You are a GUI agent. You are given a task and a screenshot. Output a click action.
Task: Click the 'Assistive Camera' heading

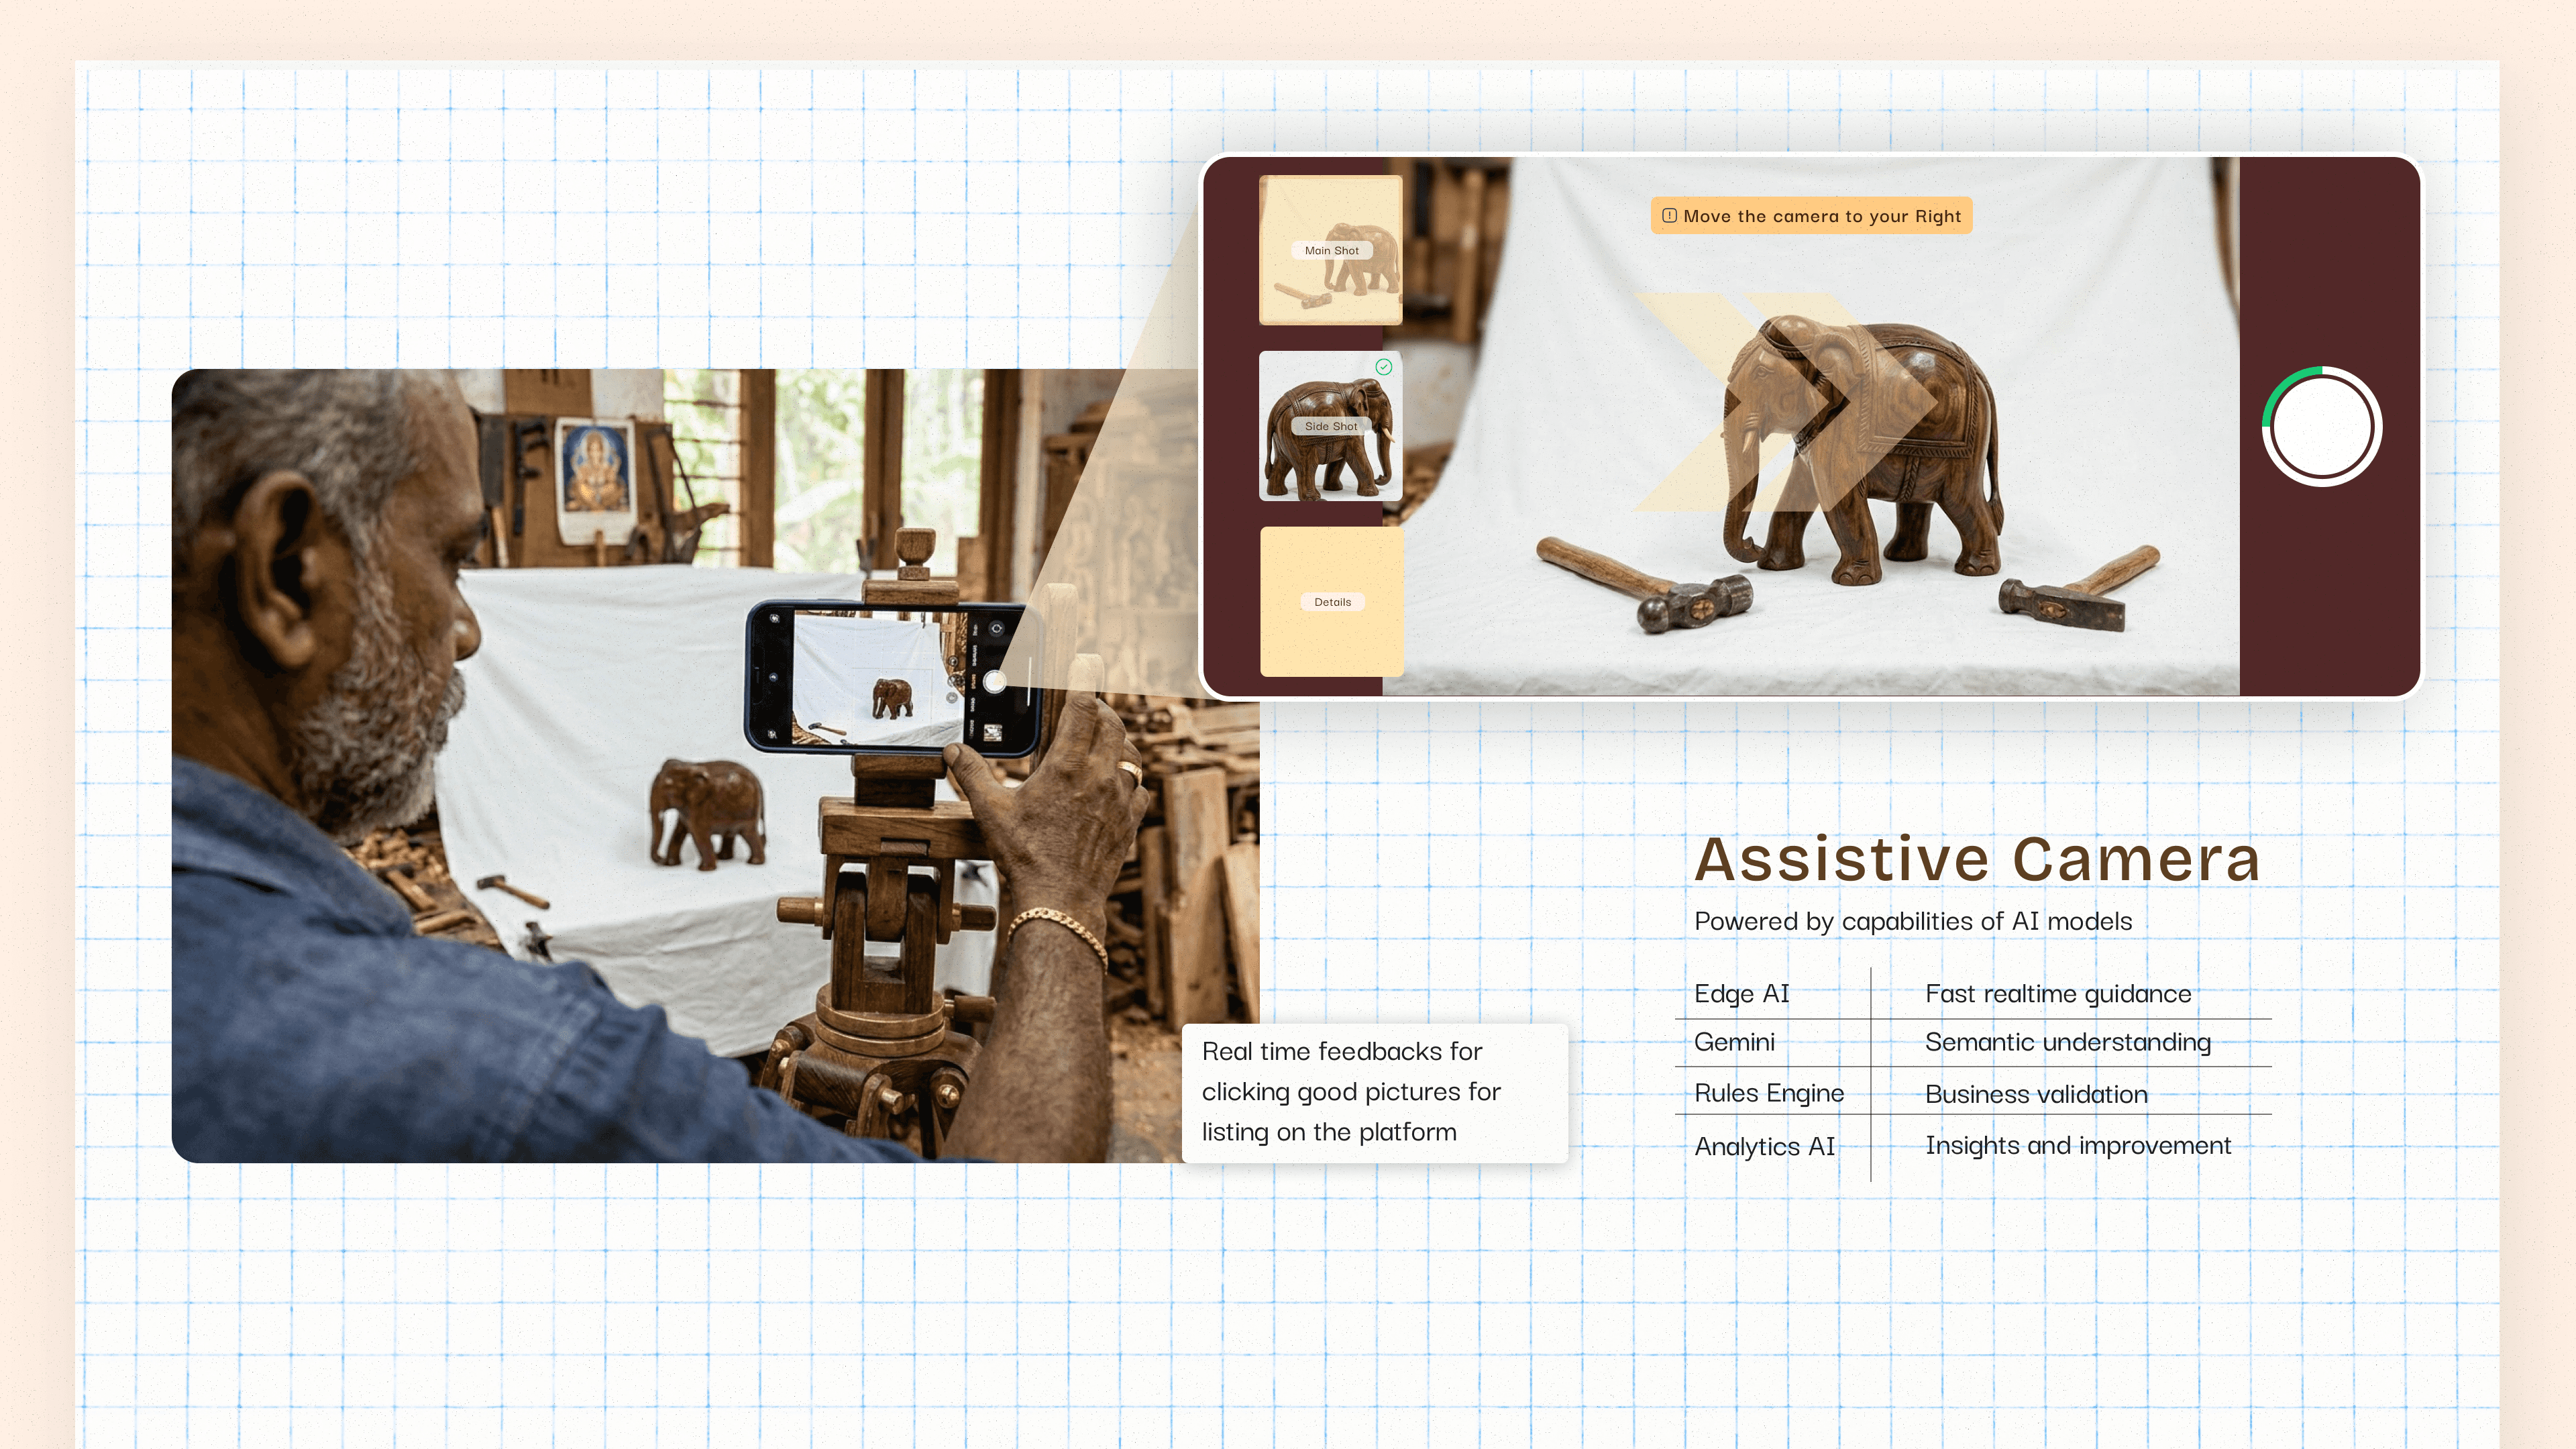tap(1977, 859)
